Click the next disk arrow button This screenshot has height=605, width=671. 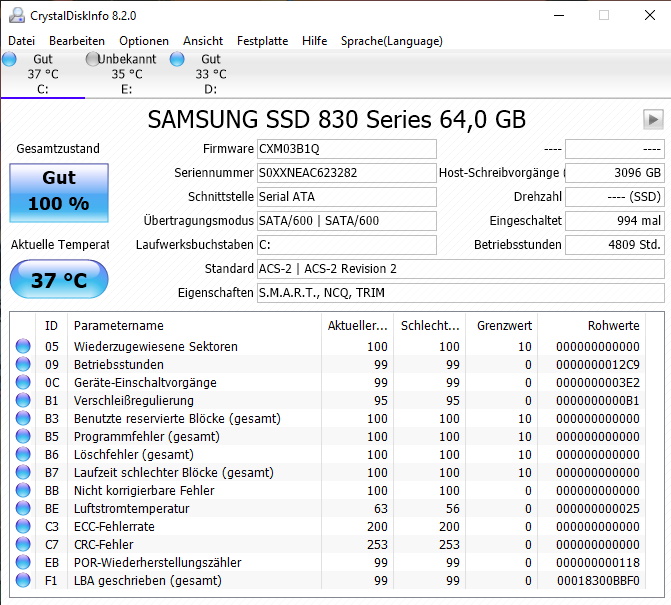click(653, 119)
